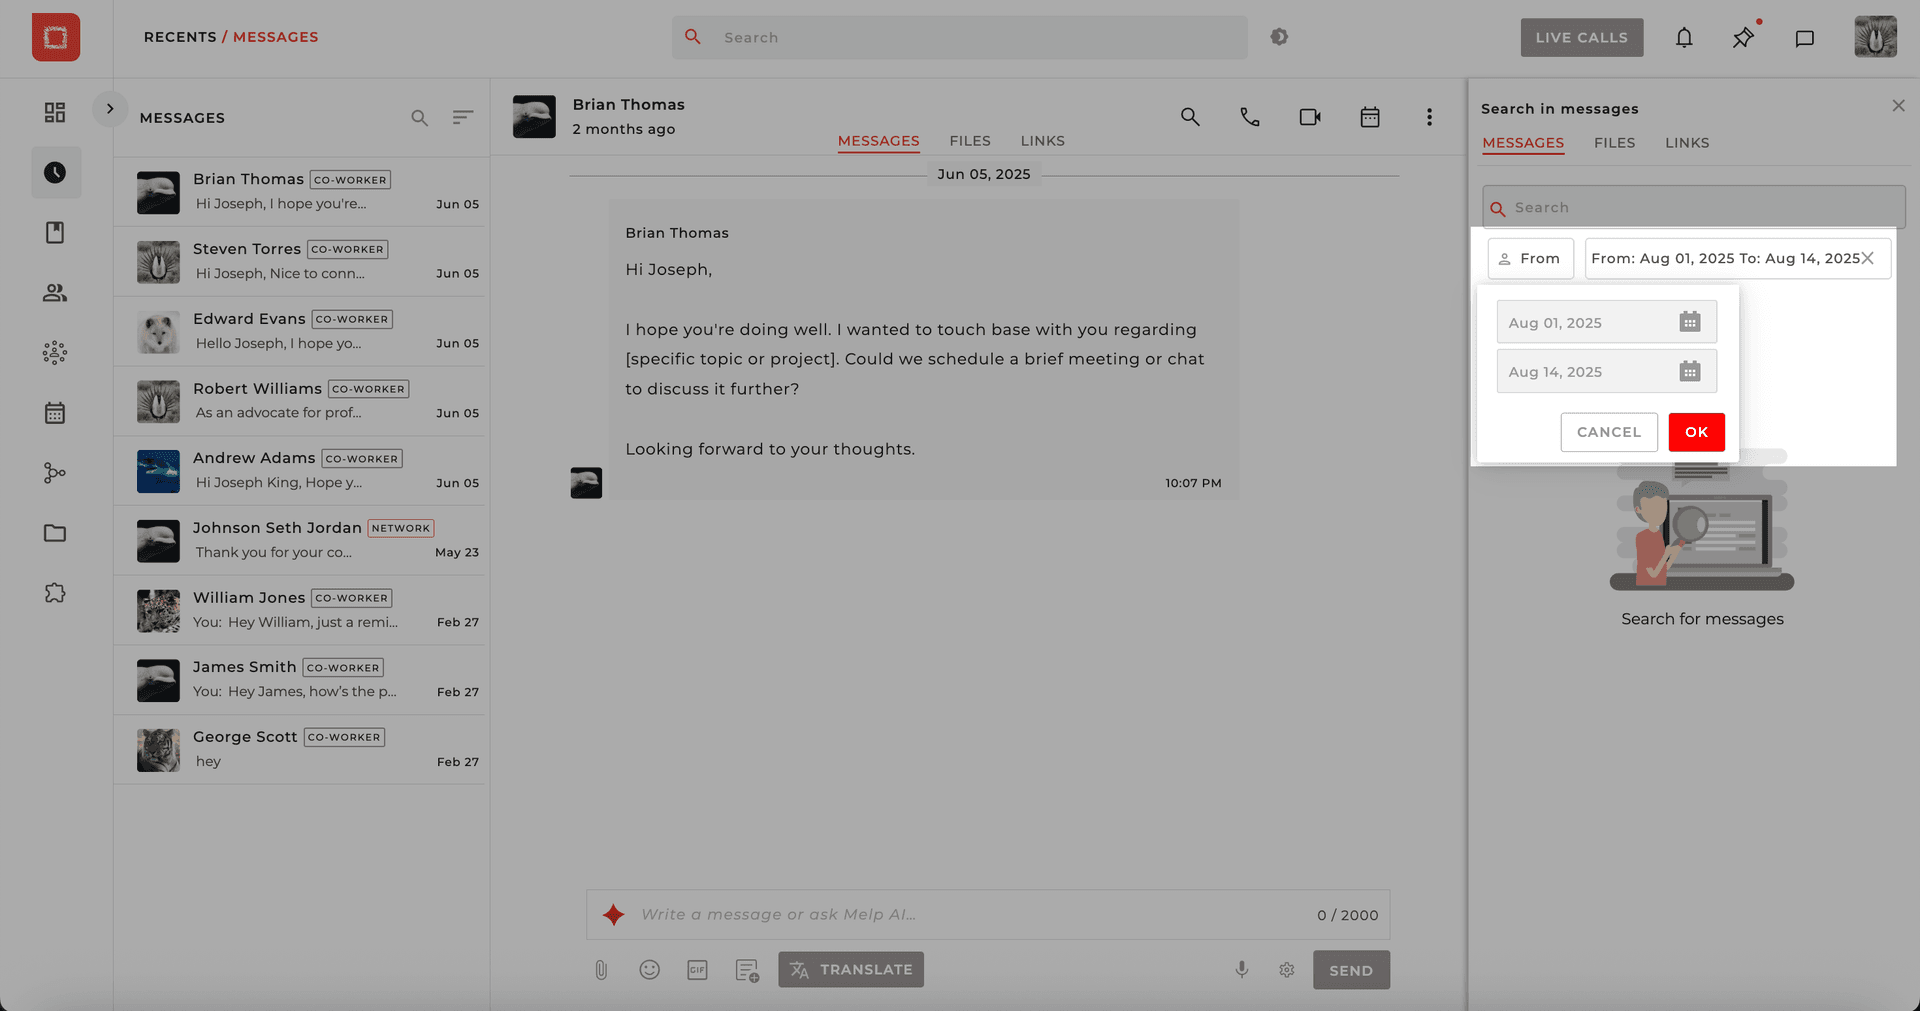Click the Files folder icon in sidebar

click(x=55, y=532)
